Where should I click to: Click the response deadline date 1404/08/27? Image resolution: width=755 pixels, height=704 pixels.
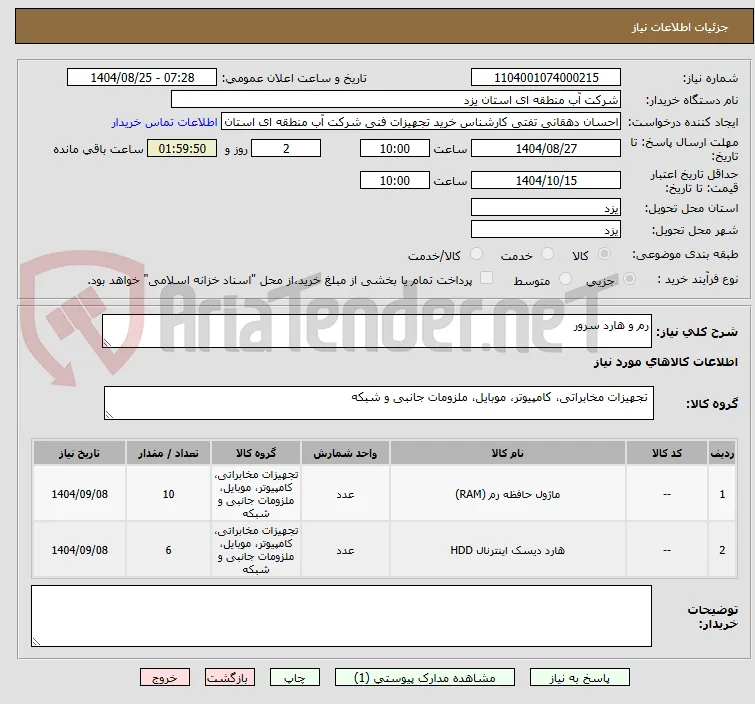point(546,148)
